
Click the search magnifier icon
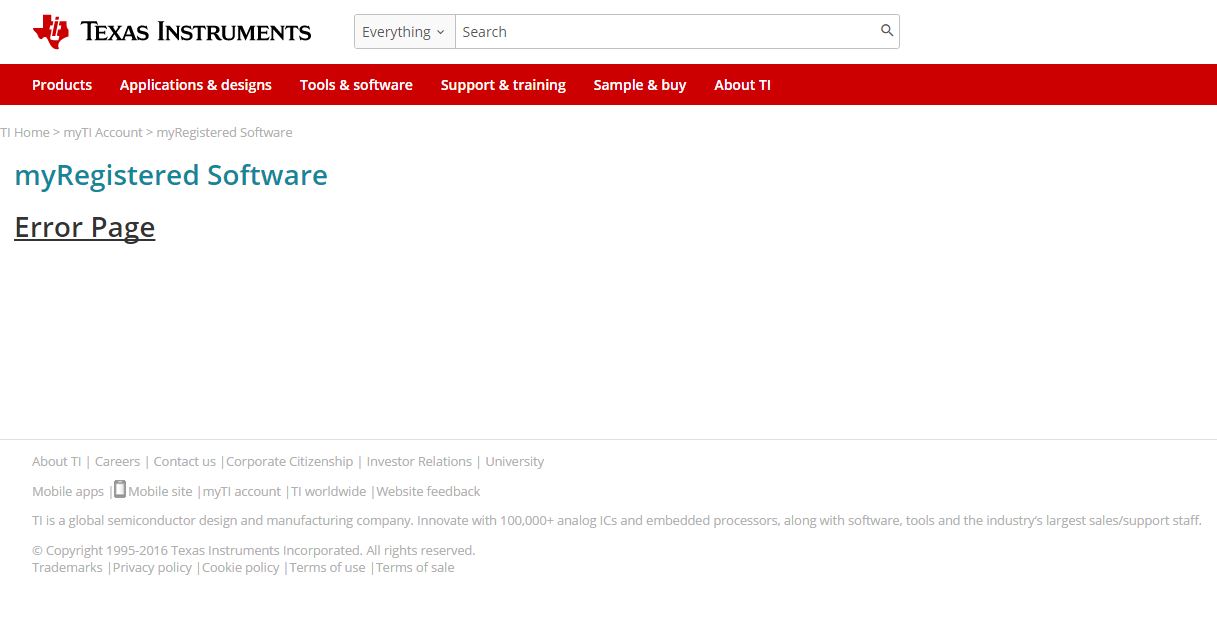(x=887, y=31)
